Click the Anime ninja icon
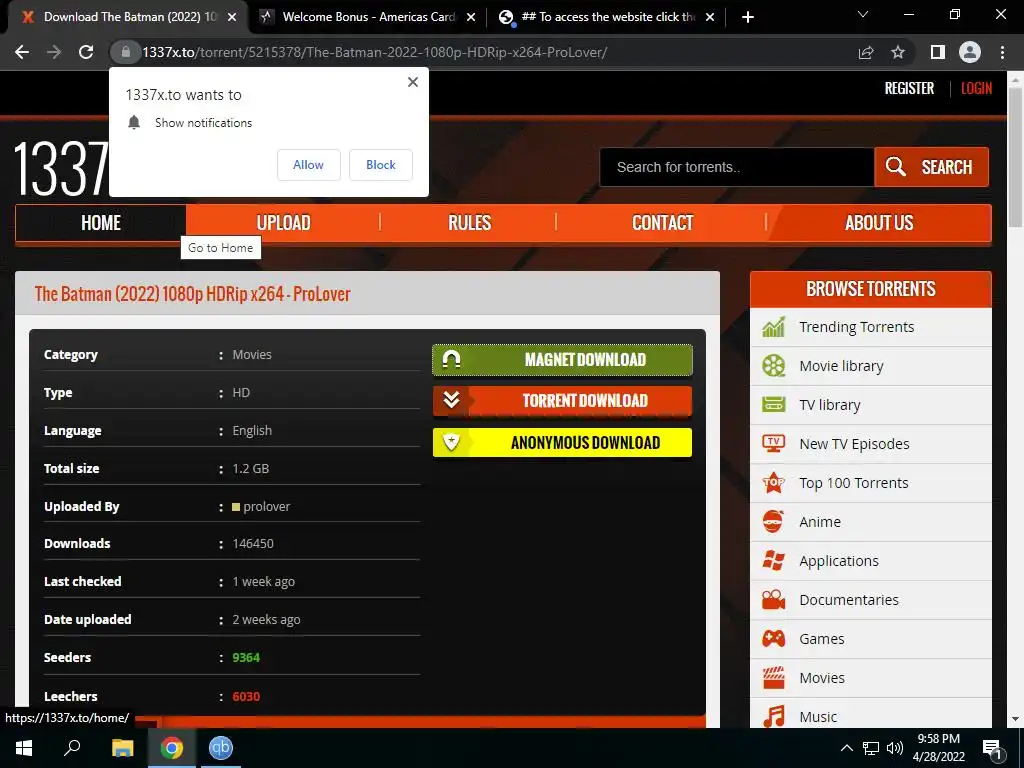 click(x=774, y=522)
